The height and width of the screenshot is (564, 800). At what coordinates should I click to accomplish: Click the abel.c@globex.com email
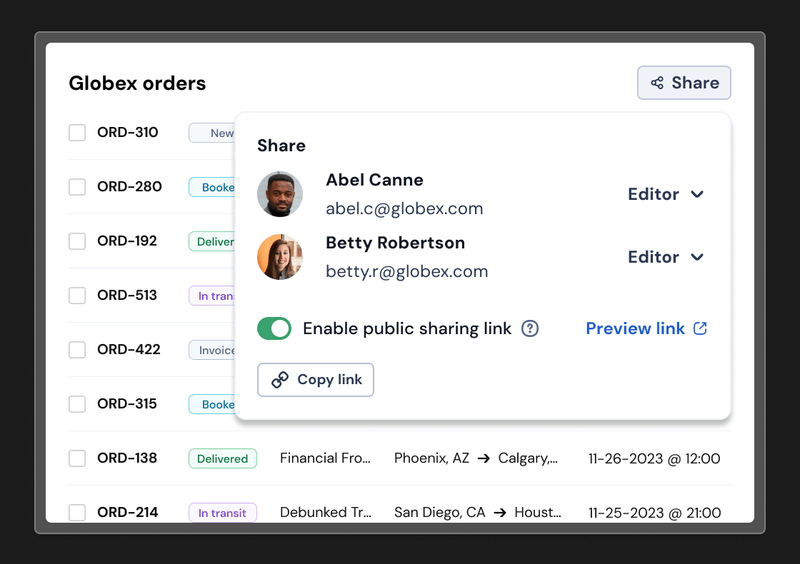pyautogui.click(x=404, y=209)
